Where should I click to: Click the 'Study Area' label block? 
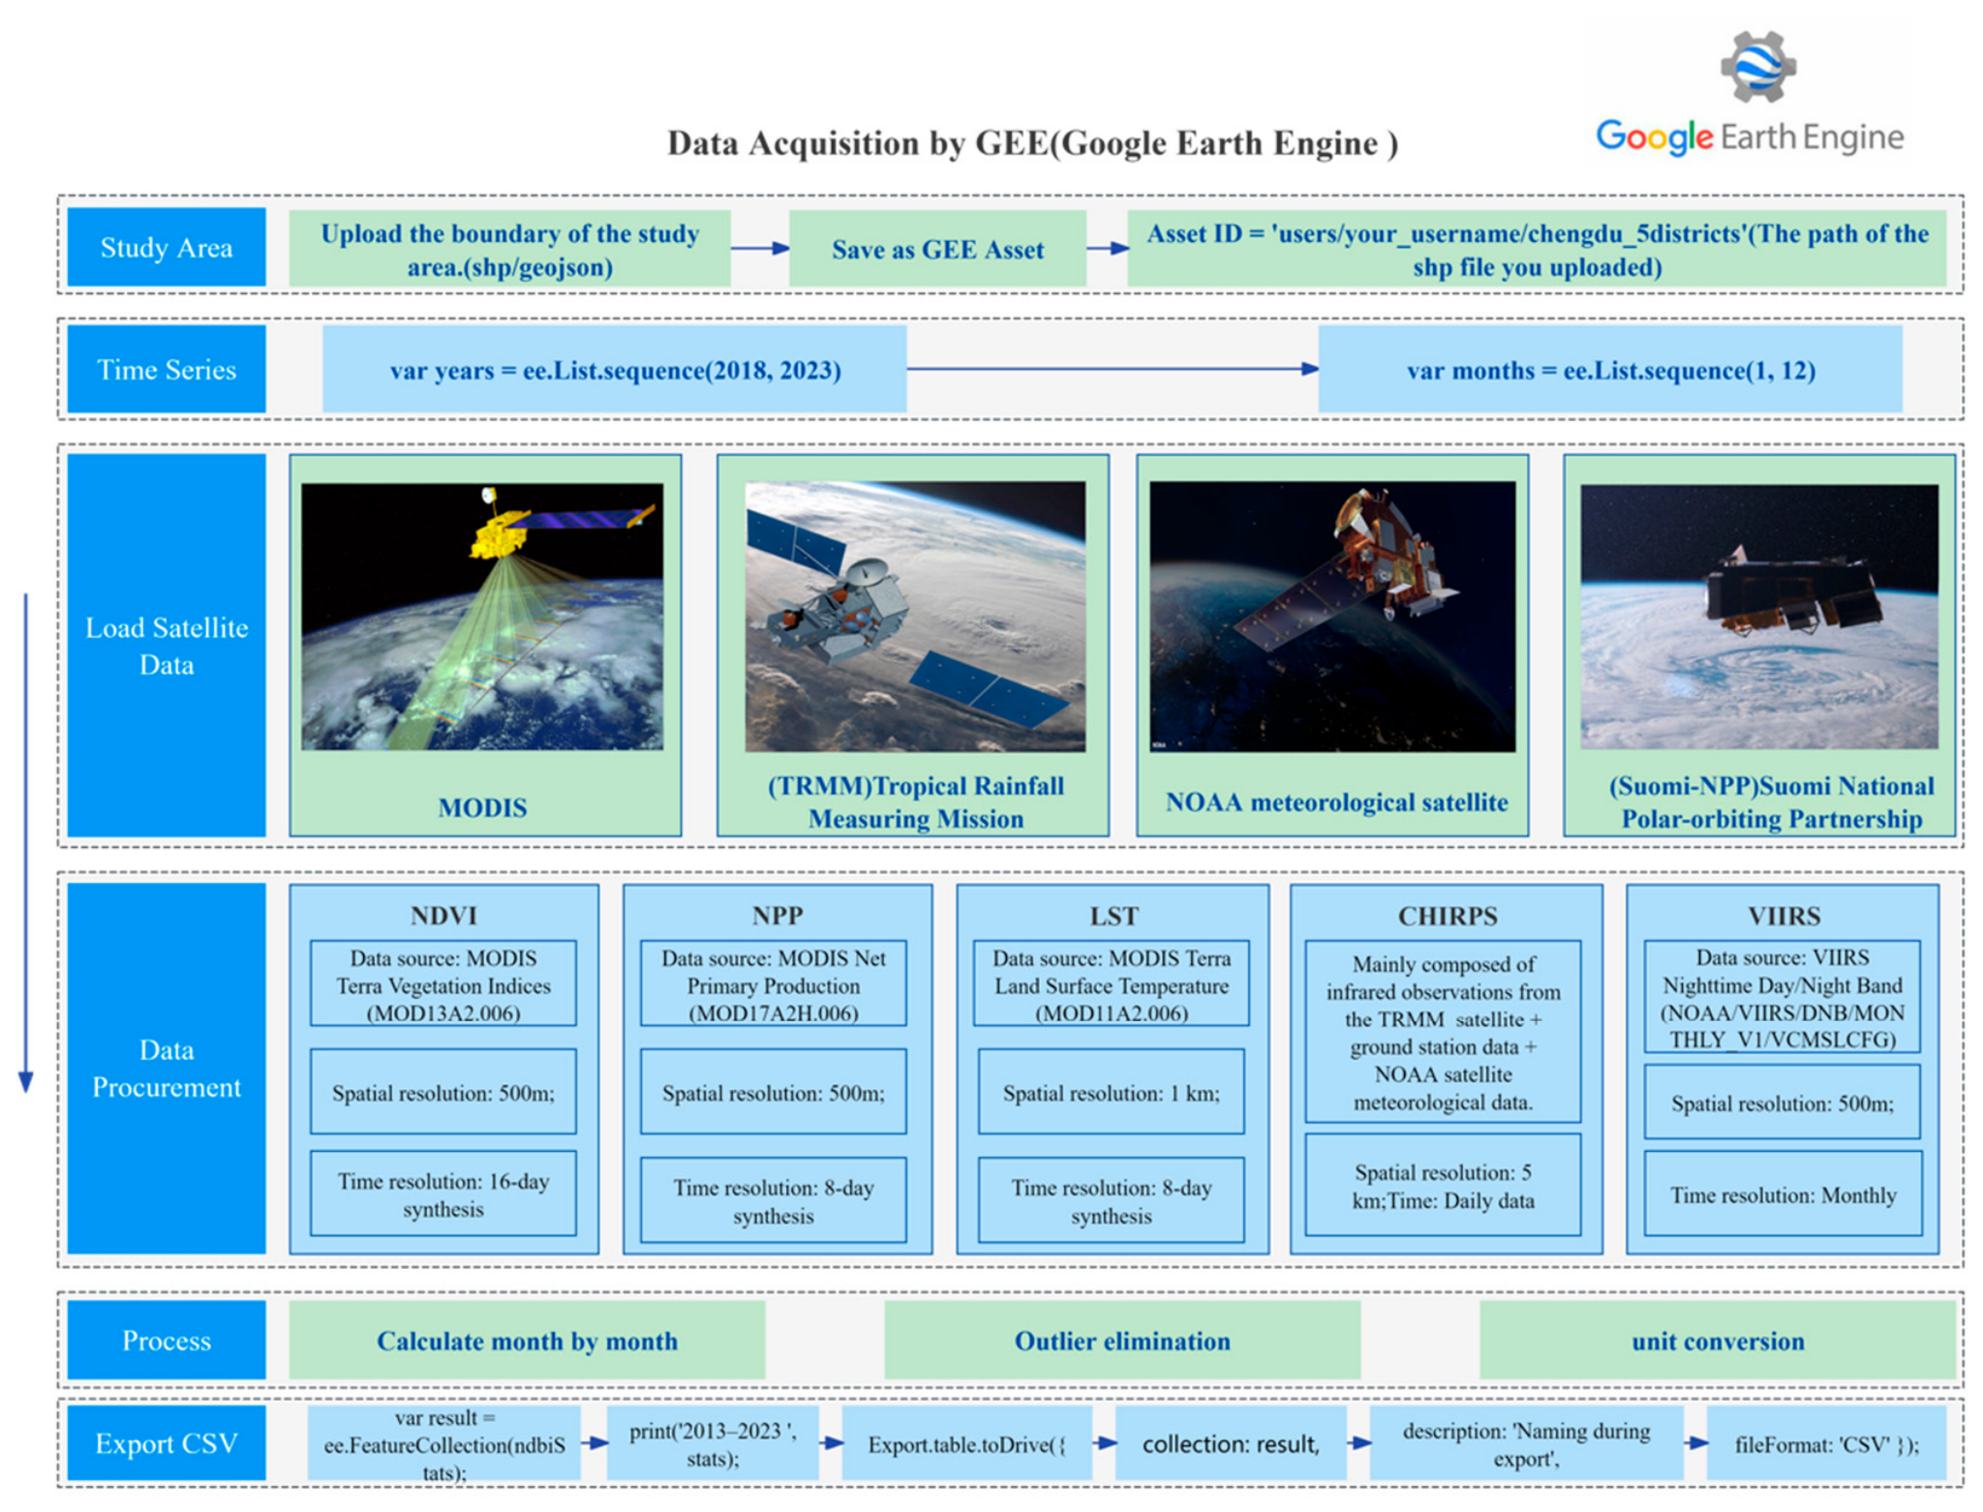(x=166, y=247)
